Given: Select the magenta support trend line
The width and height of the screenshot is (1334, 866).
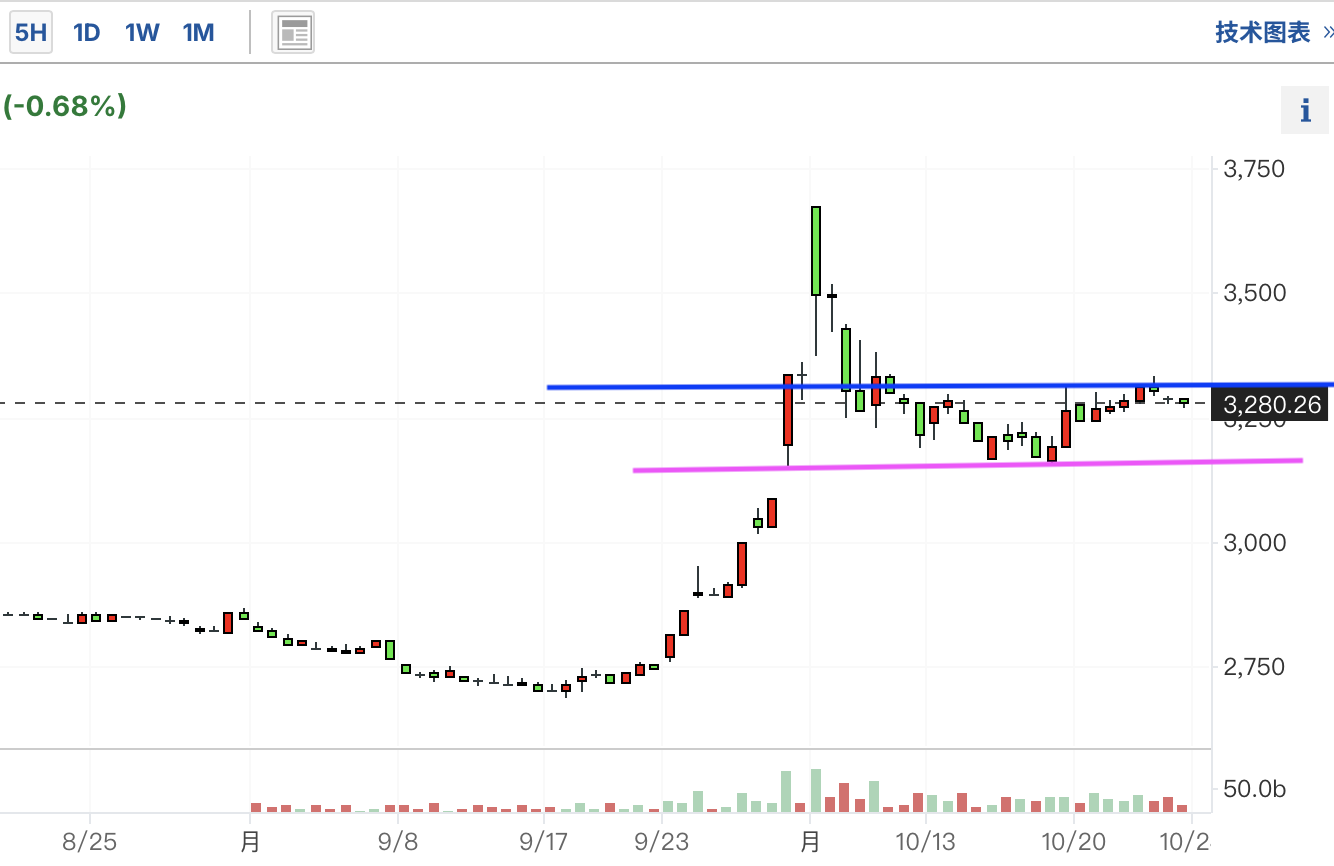Looking at the screenshot, I should (968, 464).
